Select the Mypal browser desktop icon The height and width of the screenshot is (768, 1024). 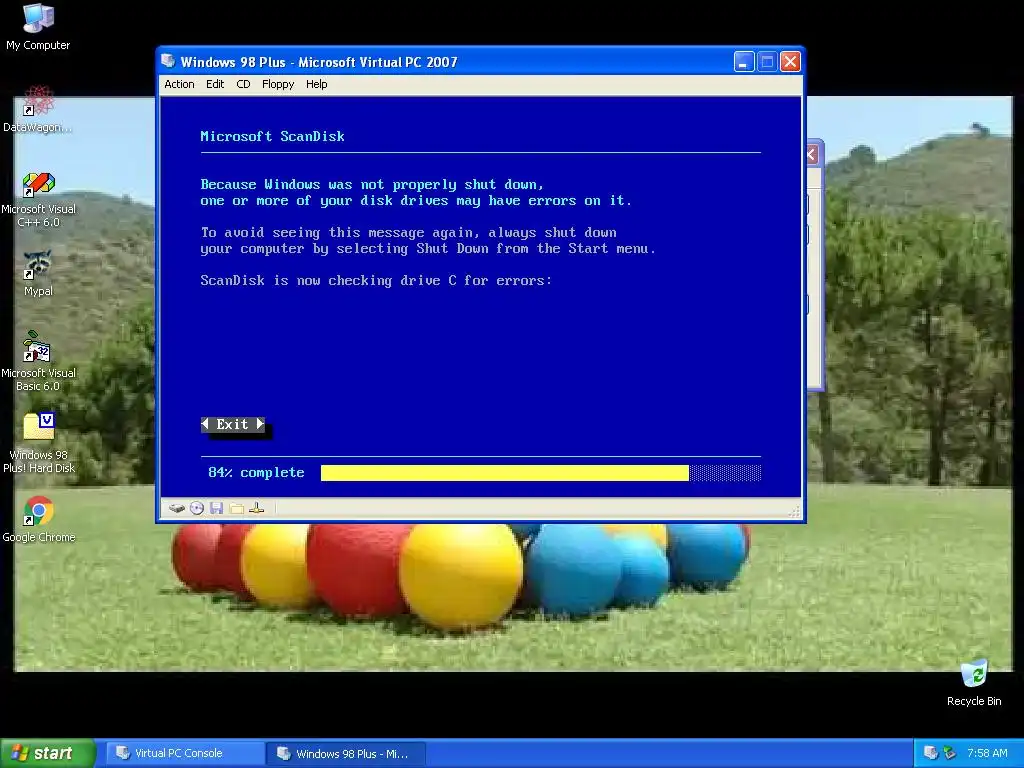click(38, 273)
